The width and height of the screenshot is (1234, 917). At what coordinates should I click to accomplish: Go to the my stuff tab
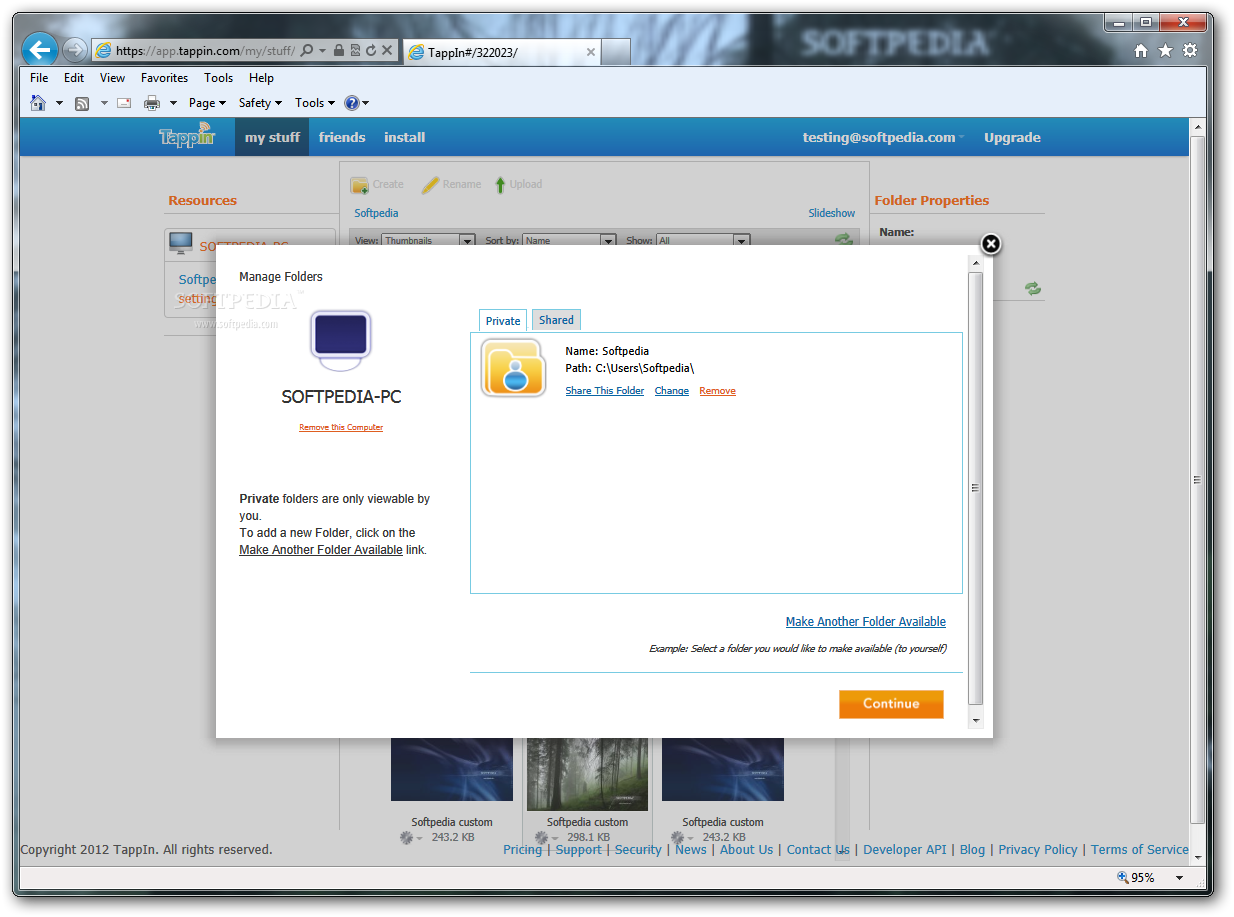point(271,137)
